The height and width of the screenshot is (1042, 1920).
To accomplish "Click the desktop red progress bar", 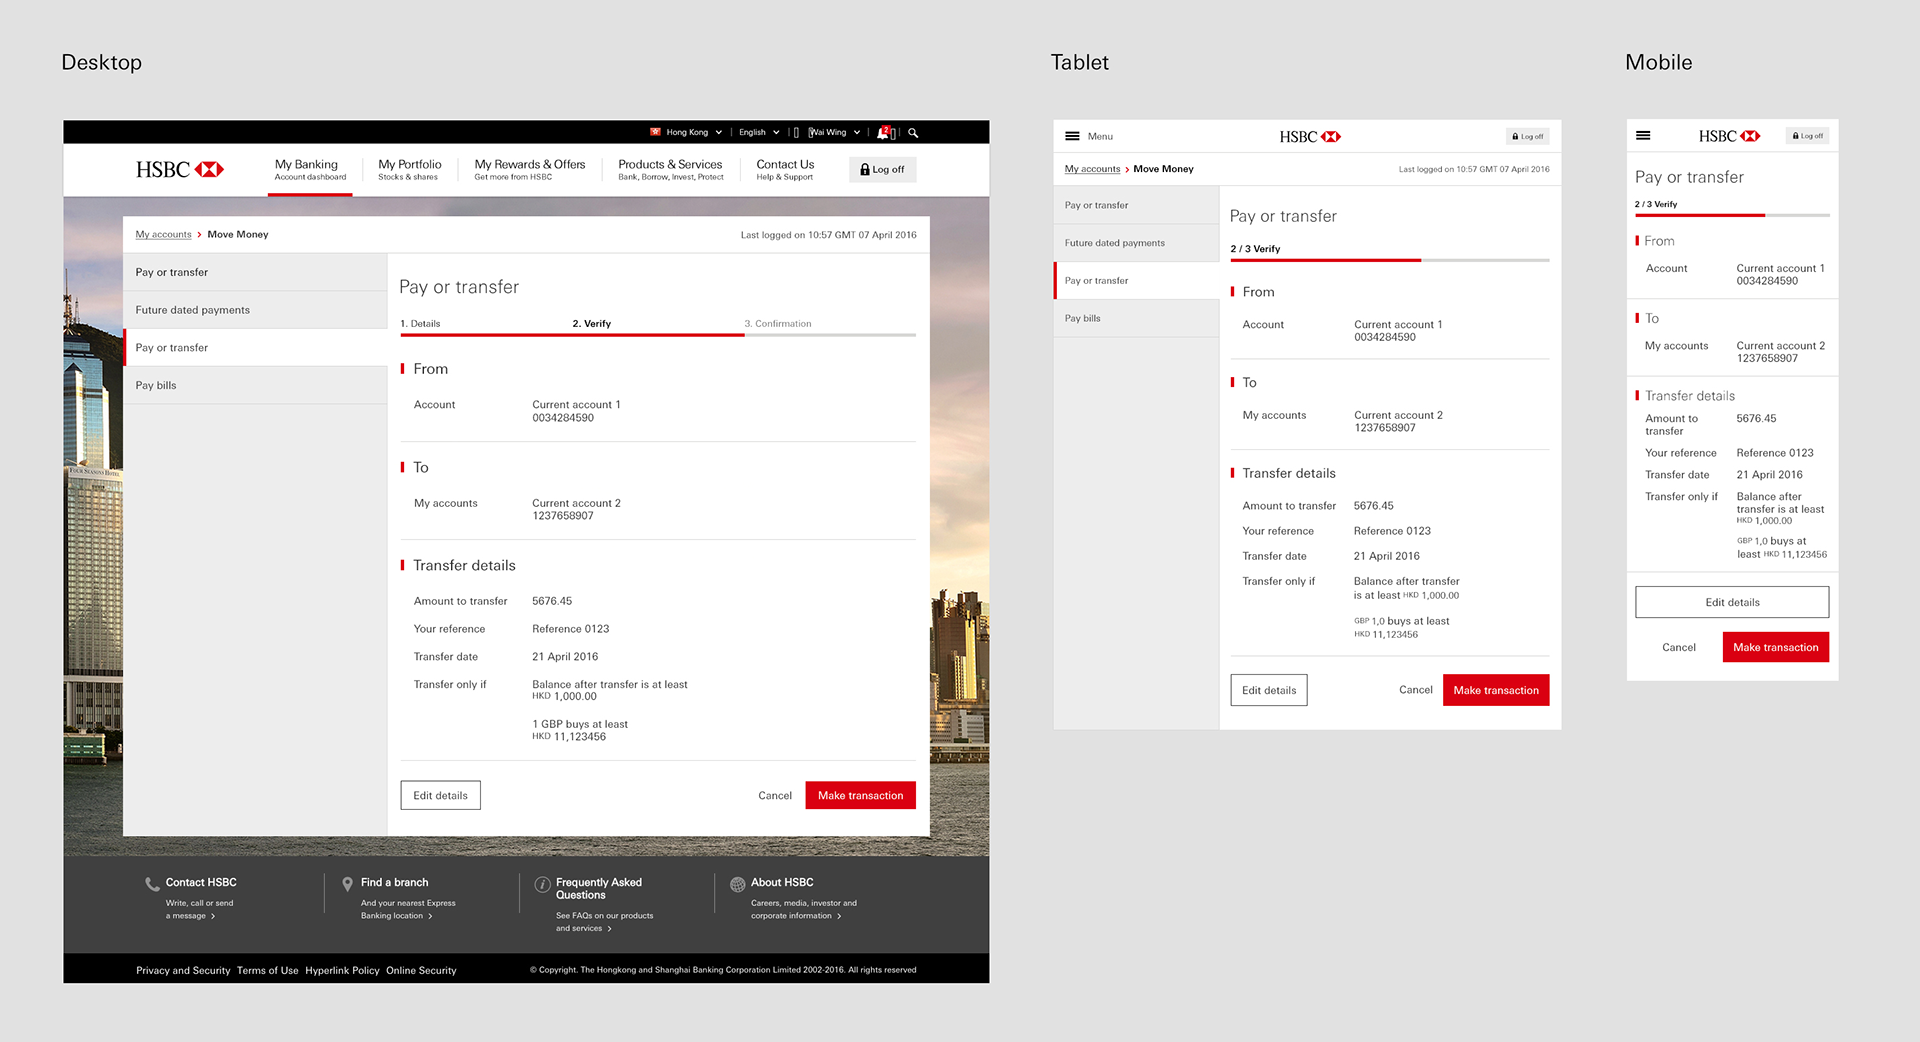I will point(572,335).
